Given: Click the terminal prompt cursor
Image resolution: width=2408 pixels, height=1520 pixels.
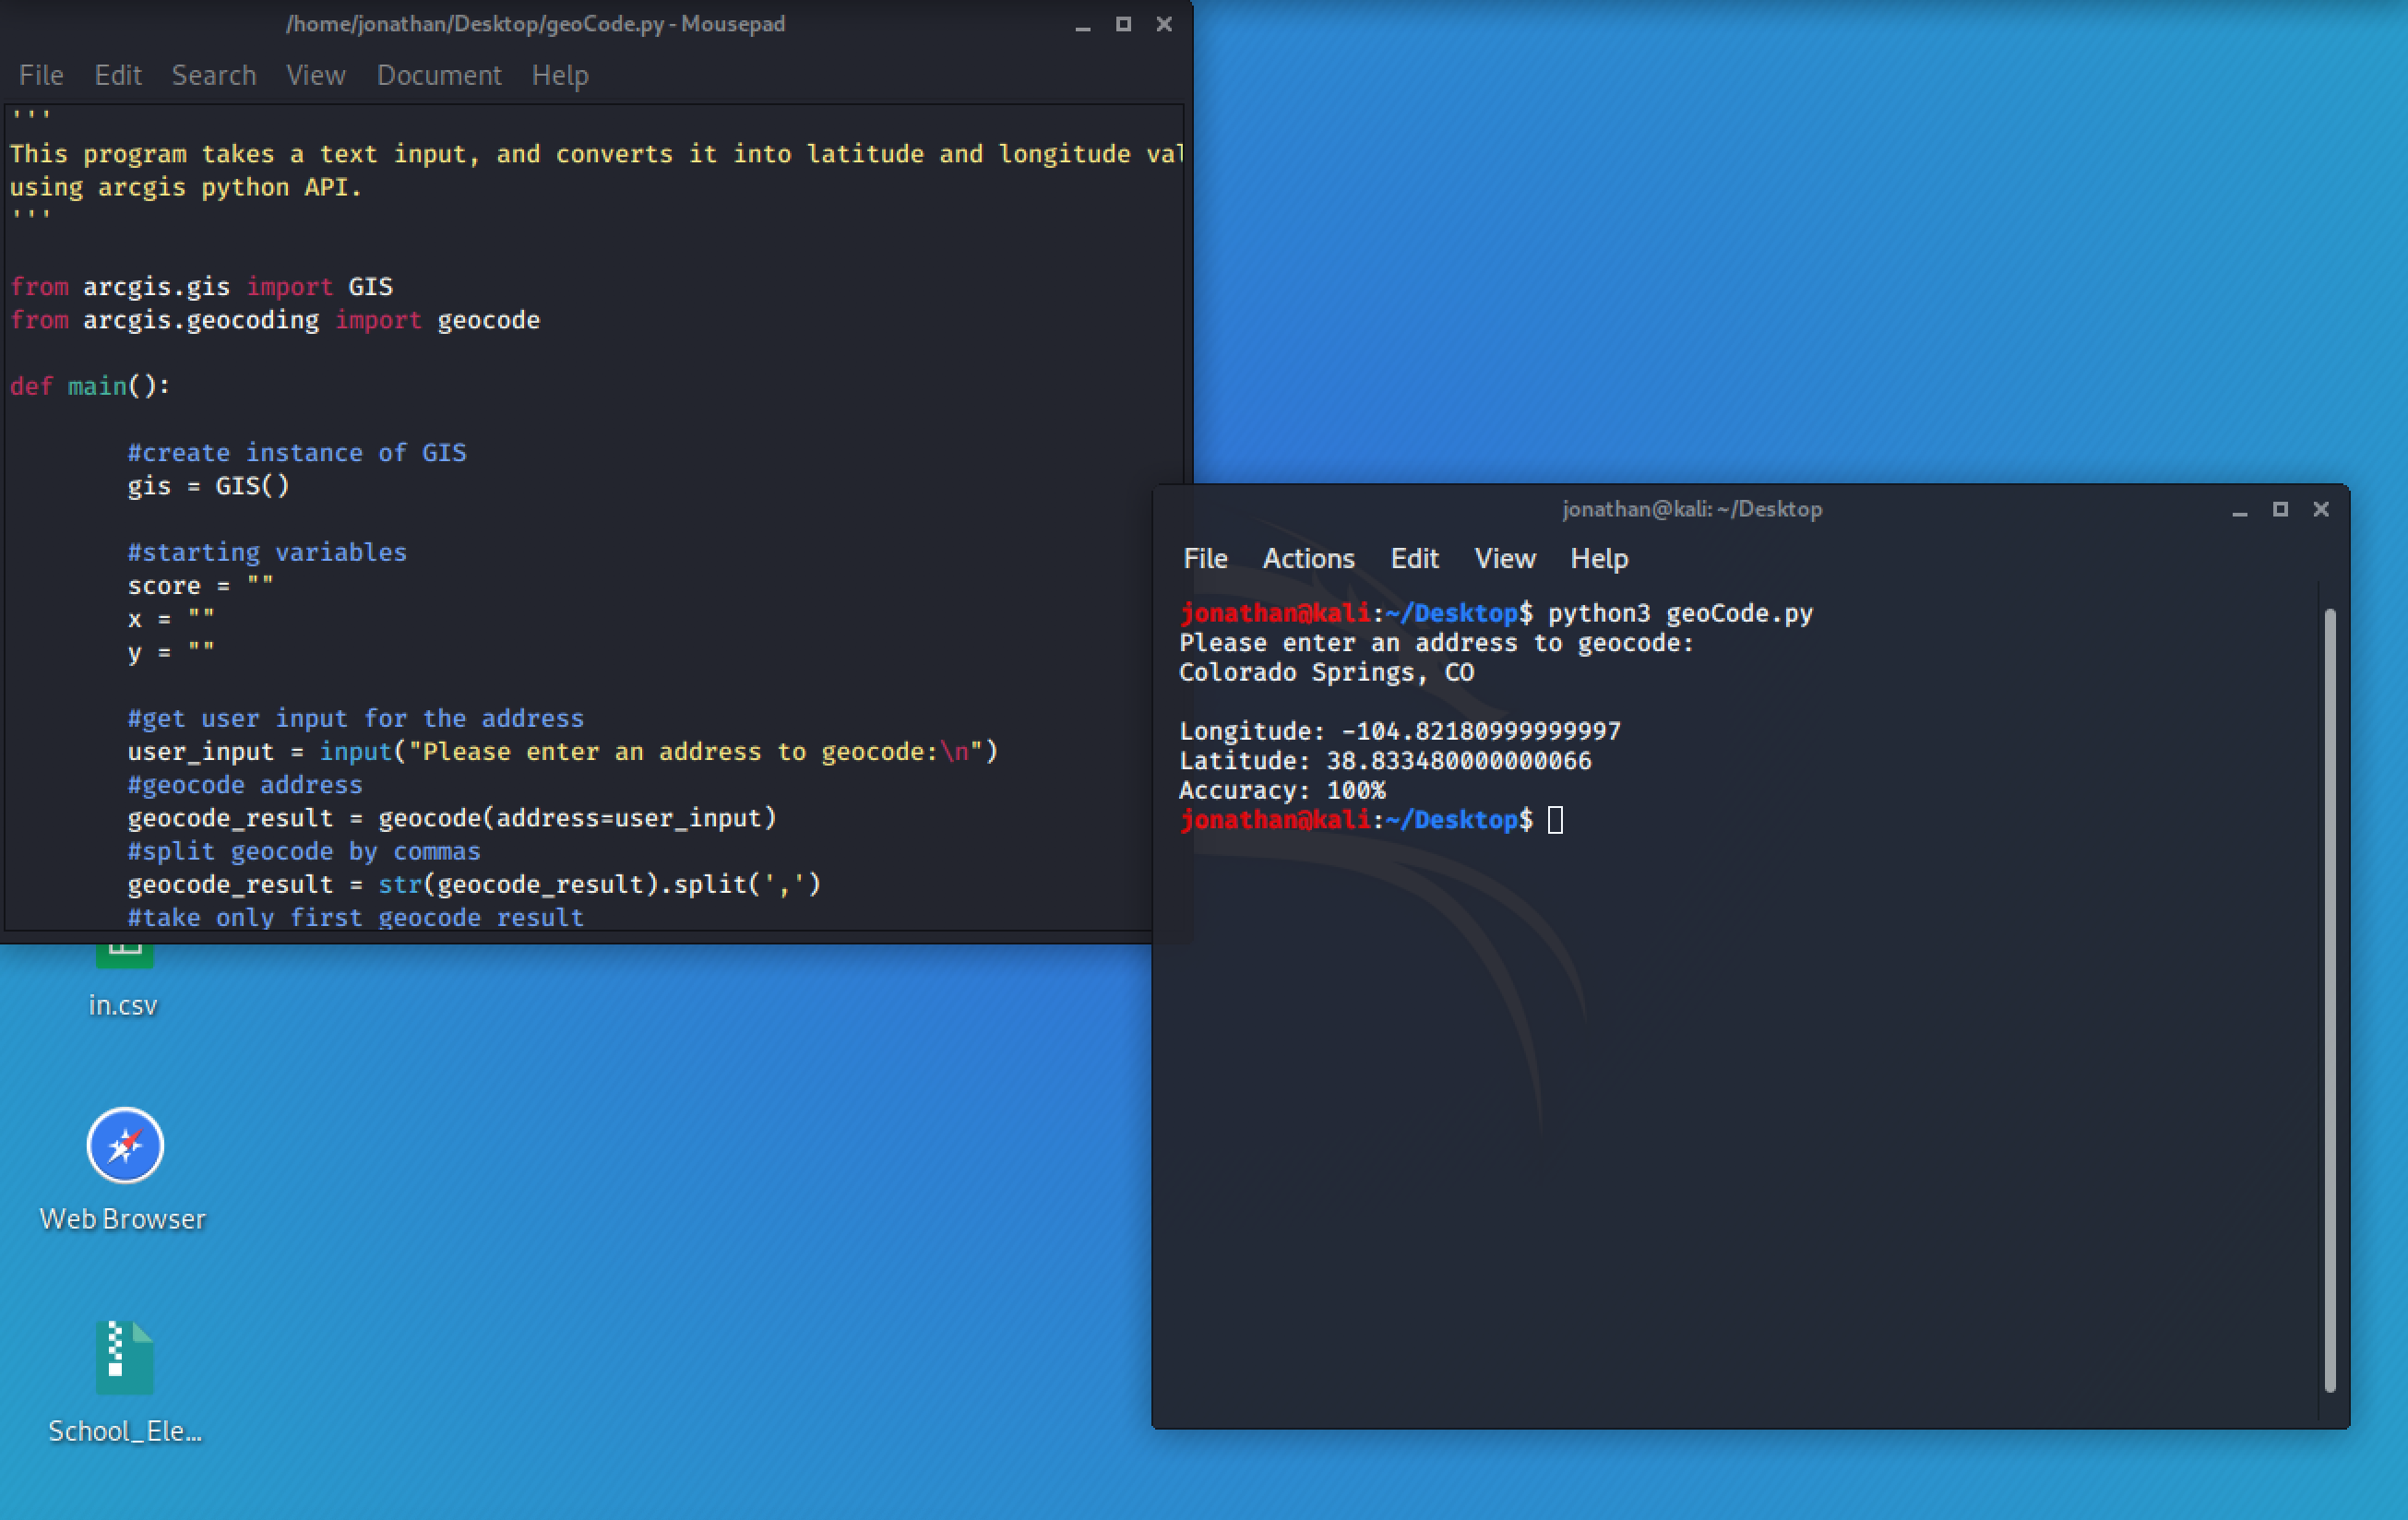Looking at the screenshot, I should click(1555, 820).
